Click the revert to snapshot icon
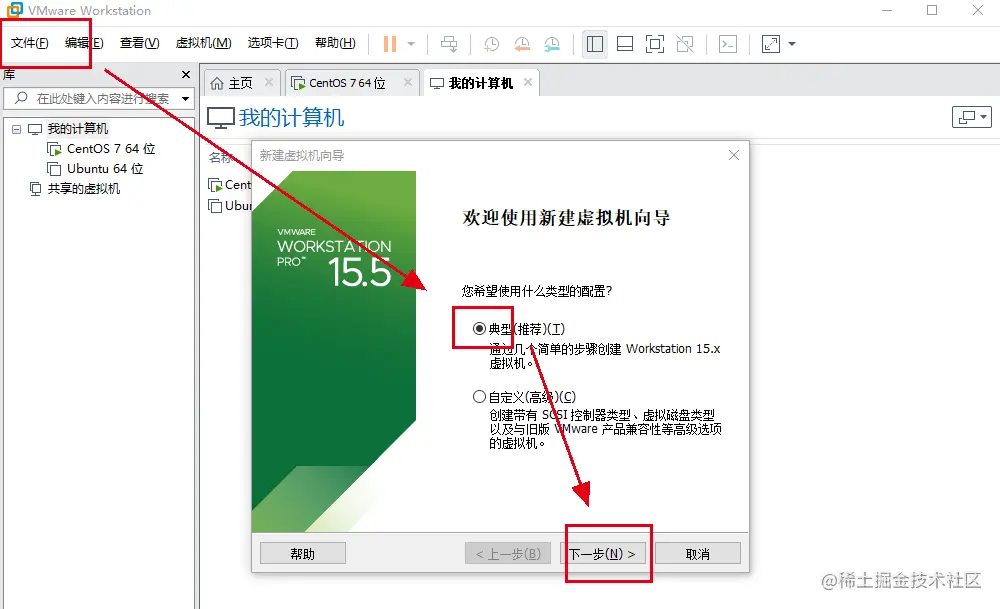 point(522,43)
